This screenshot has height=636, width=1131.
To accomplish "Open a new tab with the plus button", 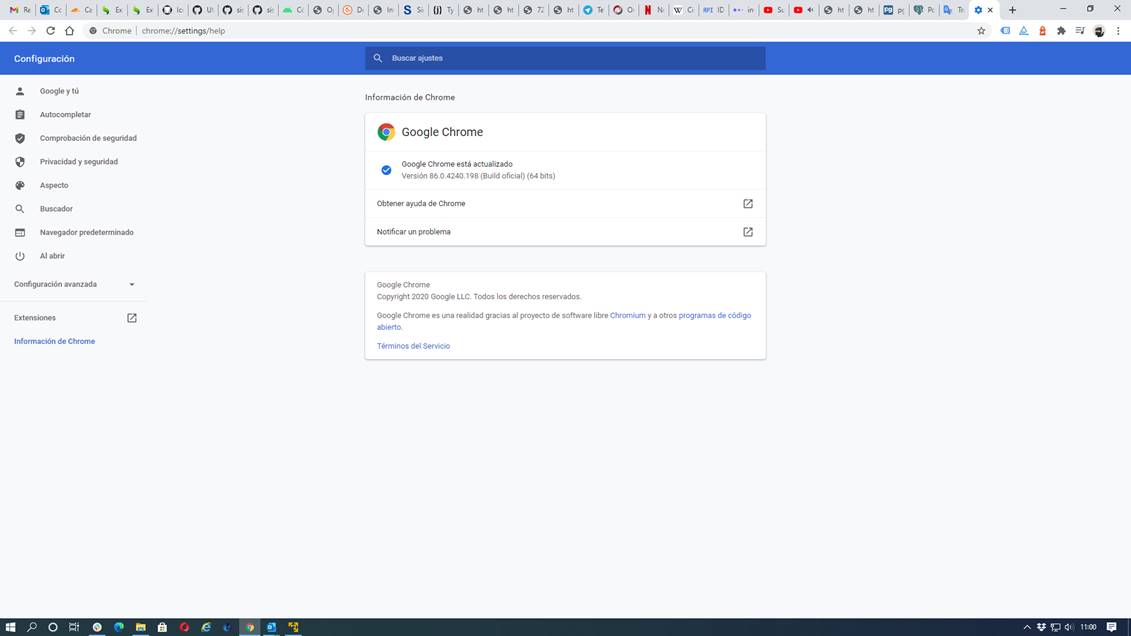I will click(1012, 10).
